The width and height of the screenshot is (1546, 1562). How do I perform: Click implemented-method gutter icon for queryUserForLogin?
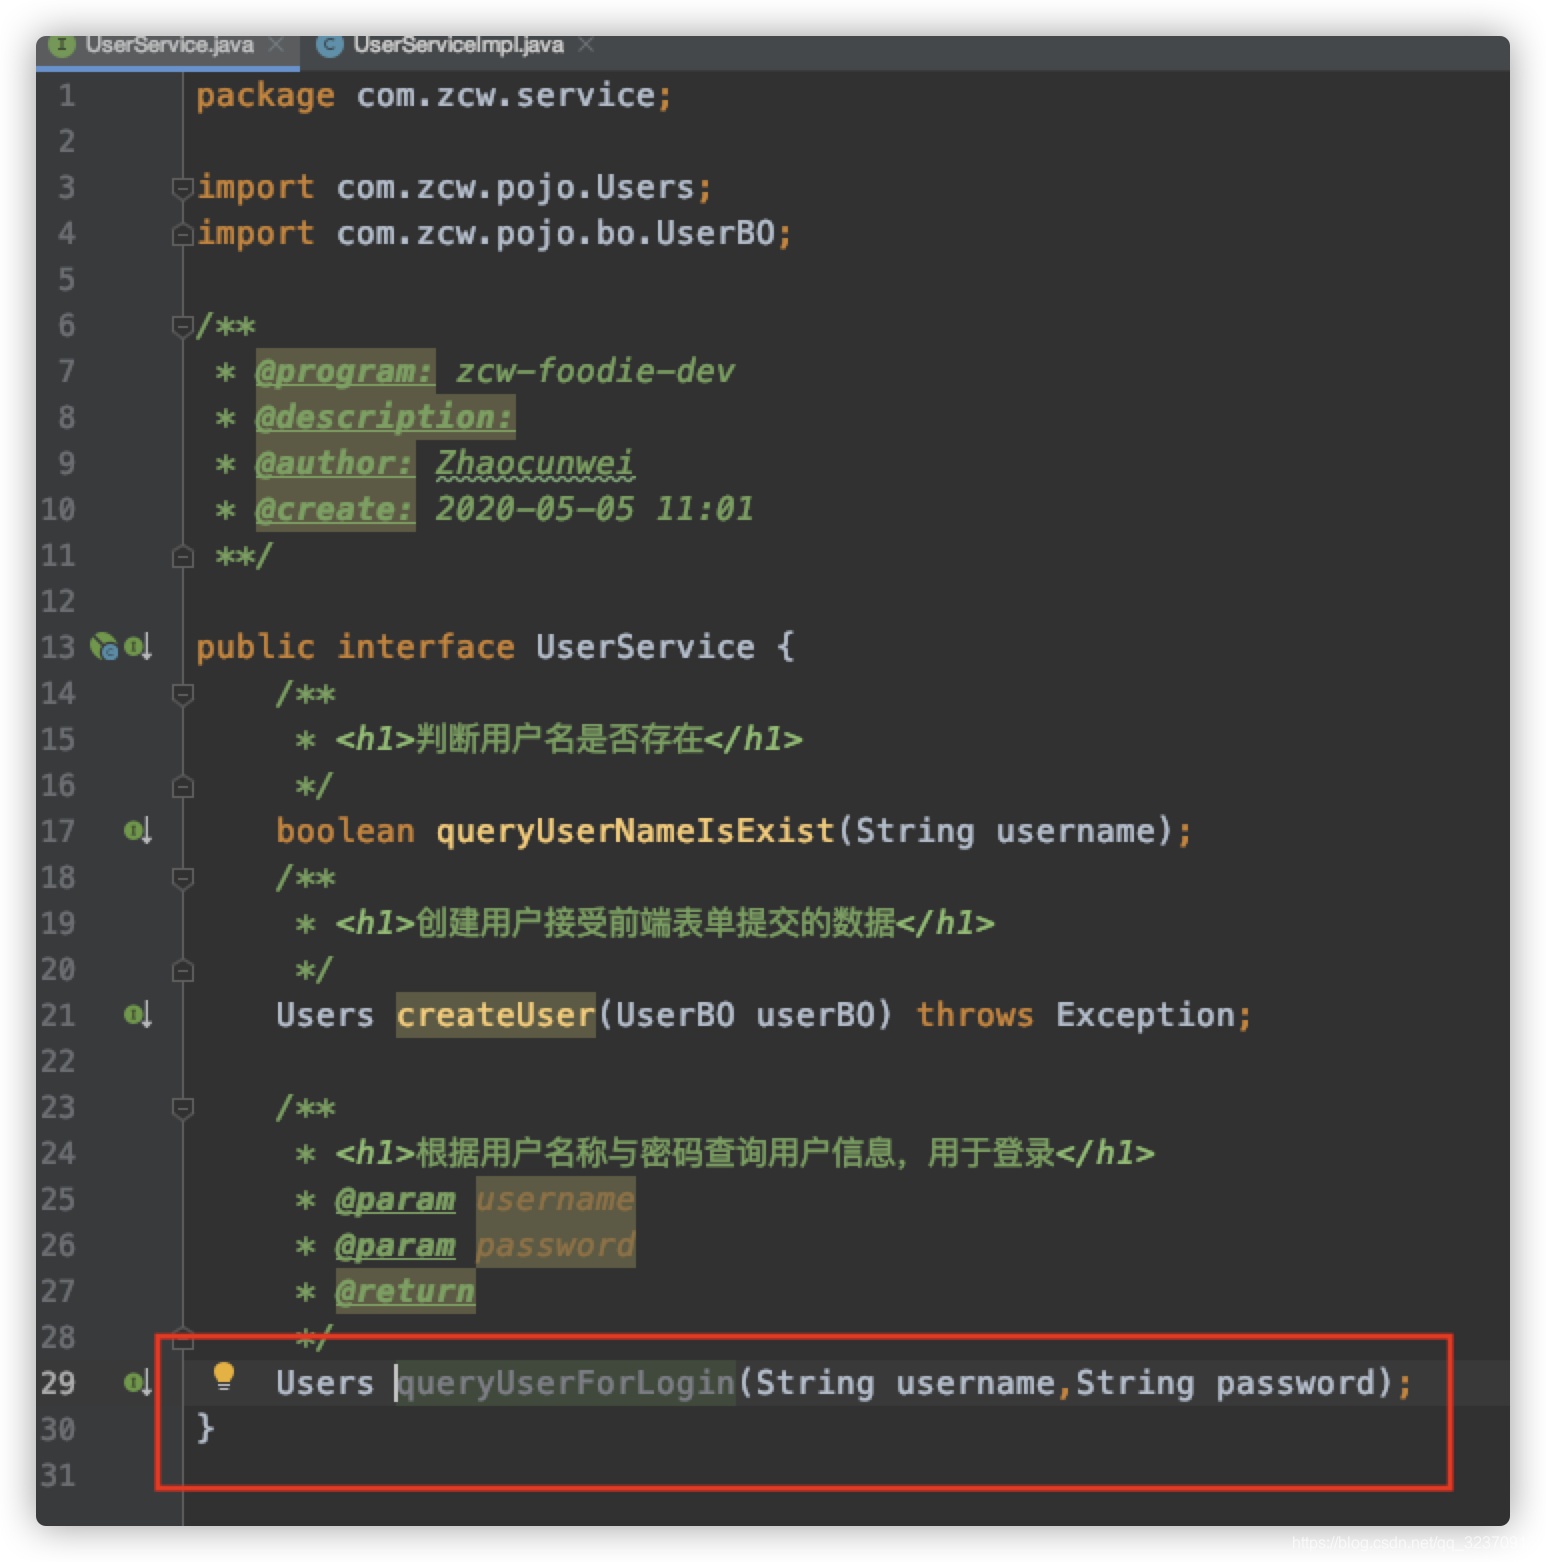point(138,1383)
